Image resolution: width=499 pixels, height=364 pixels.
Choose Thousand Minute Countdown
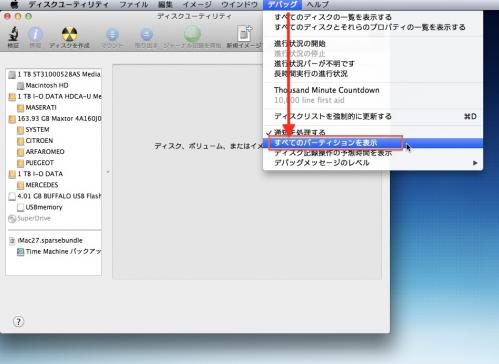pyautogui.click(x=373, y=90)
